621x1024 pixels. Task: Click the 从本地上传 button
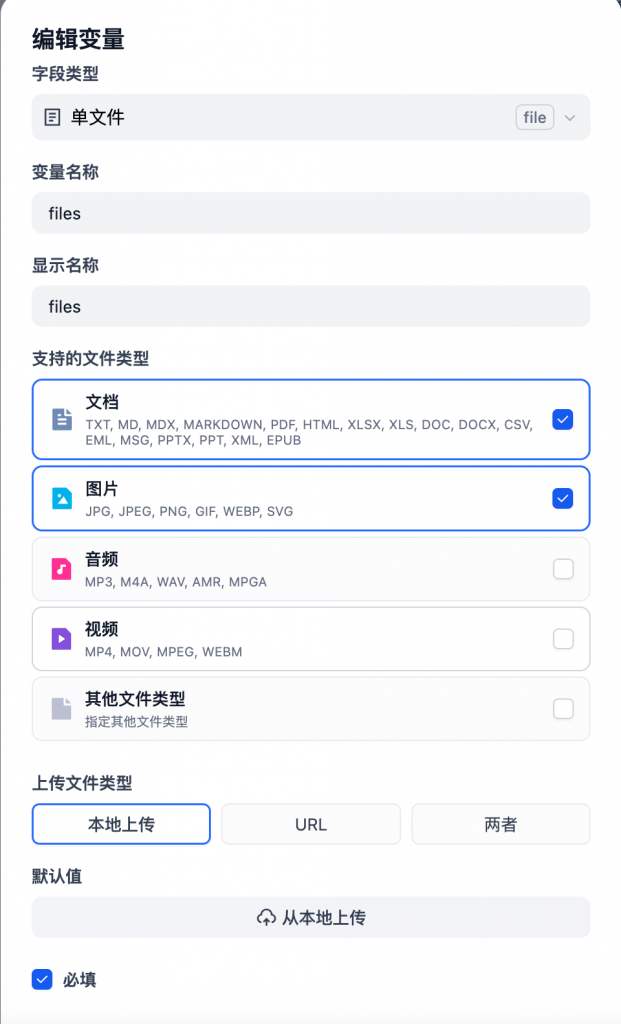pyautogui.click(x=310, y=917)
